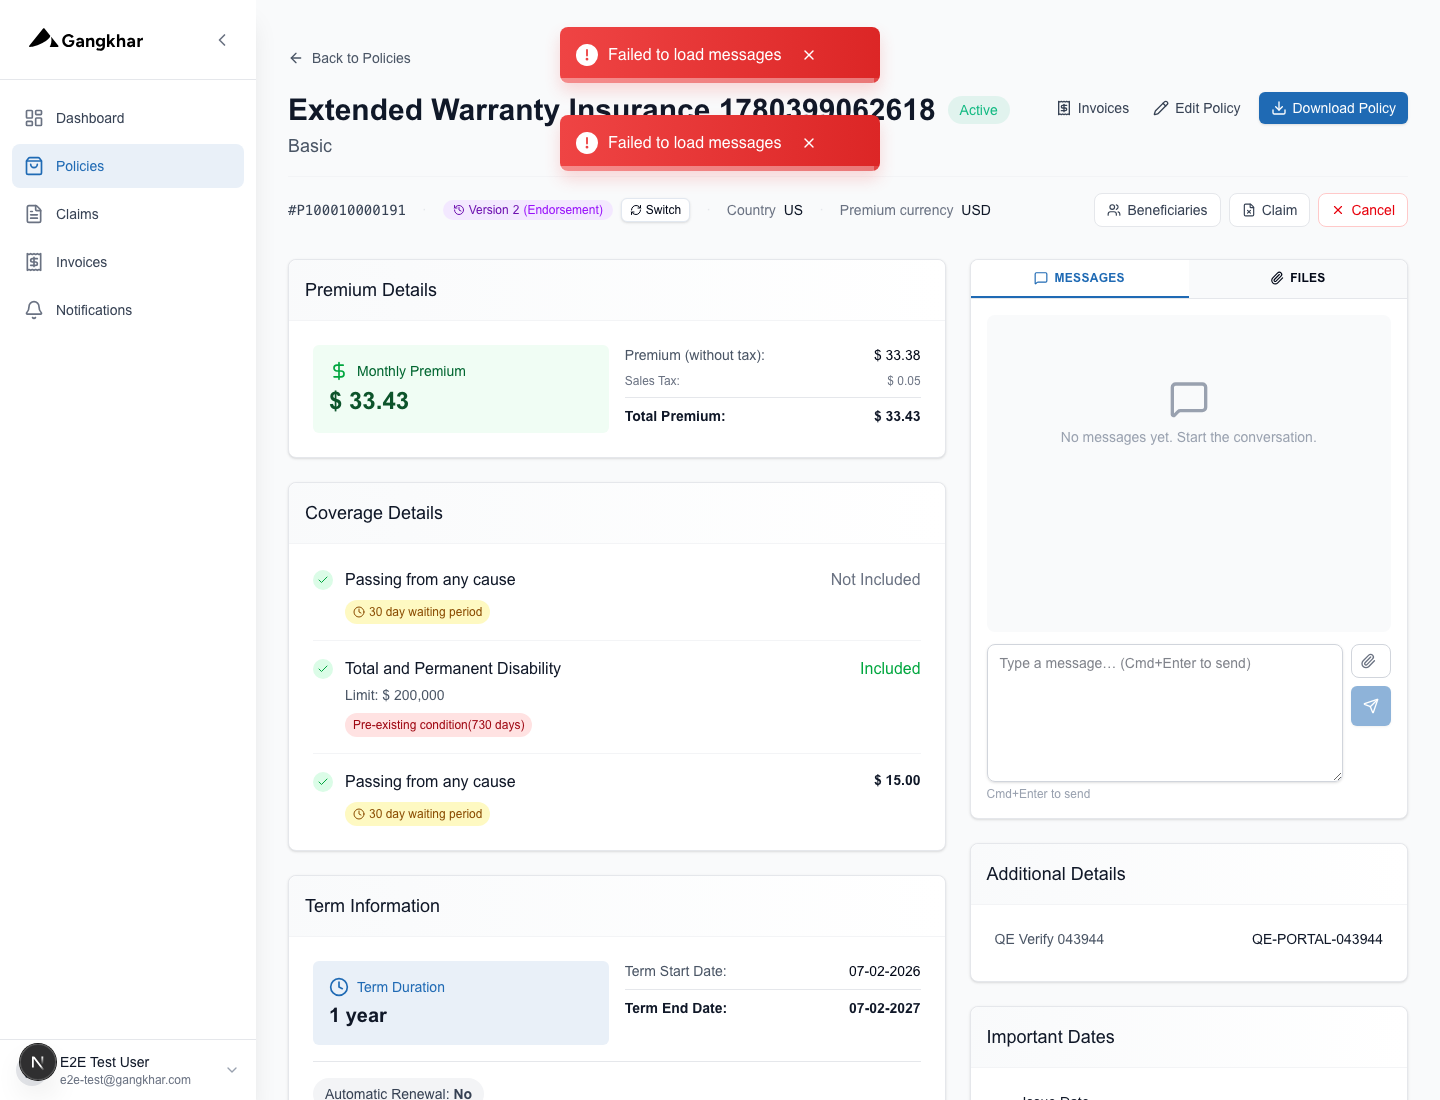Click the red Cancel policy button
Screen dimensions: 1440x1100
[x=1362, y=210]
